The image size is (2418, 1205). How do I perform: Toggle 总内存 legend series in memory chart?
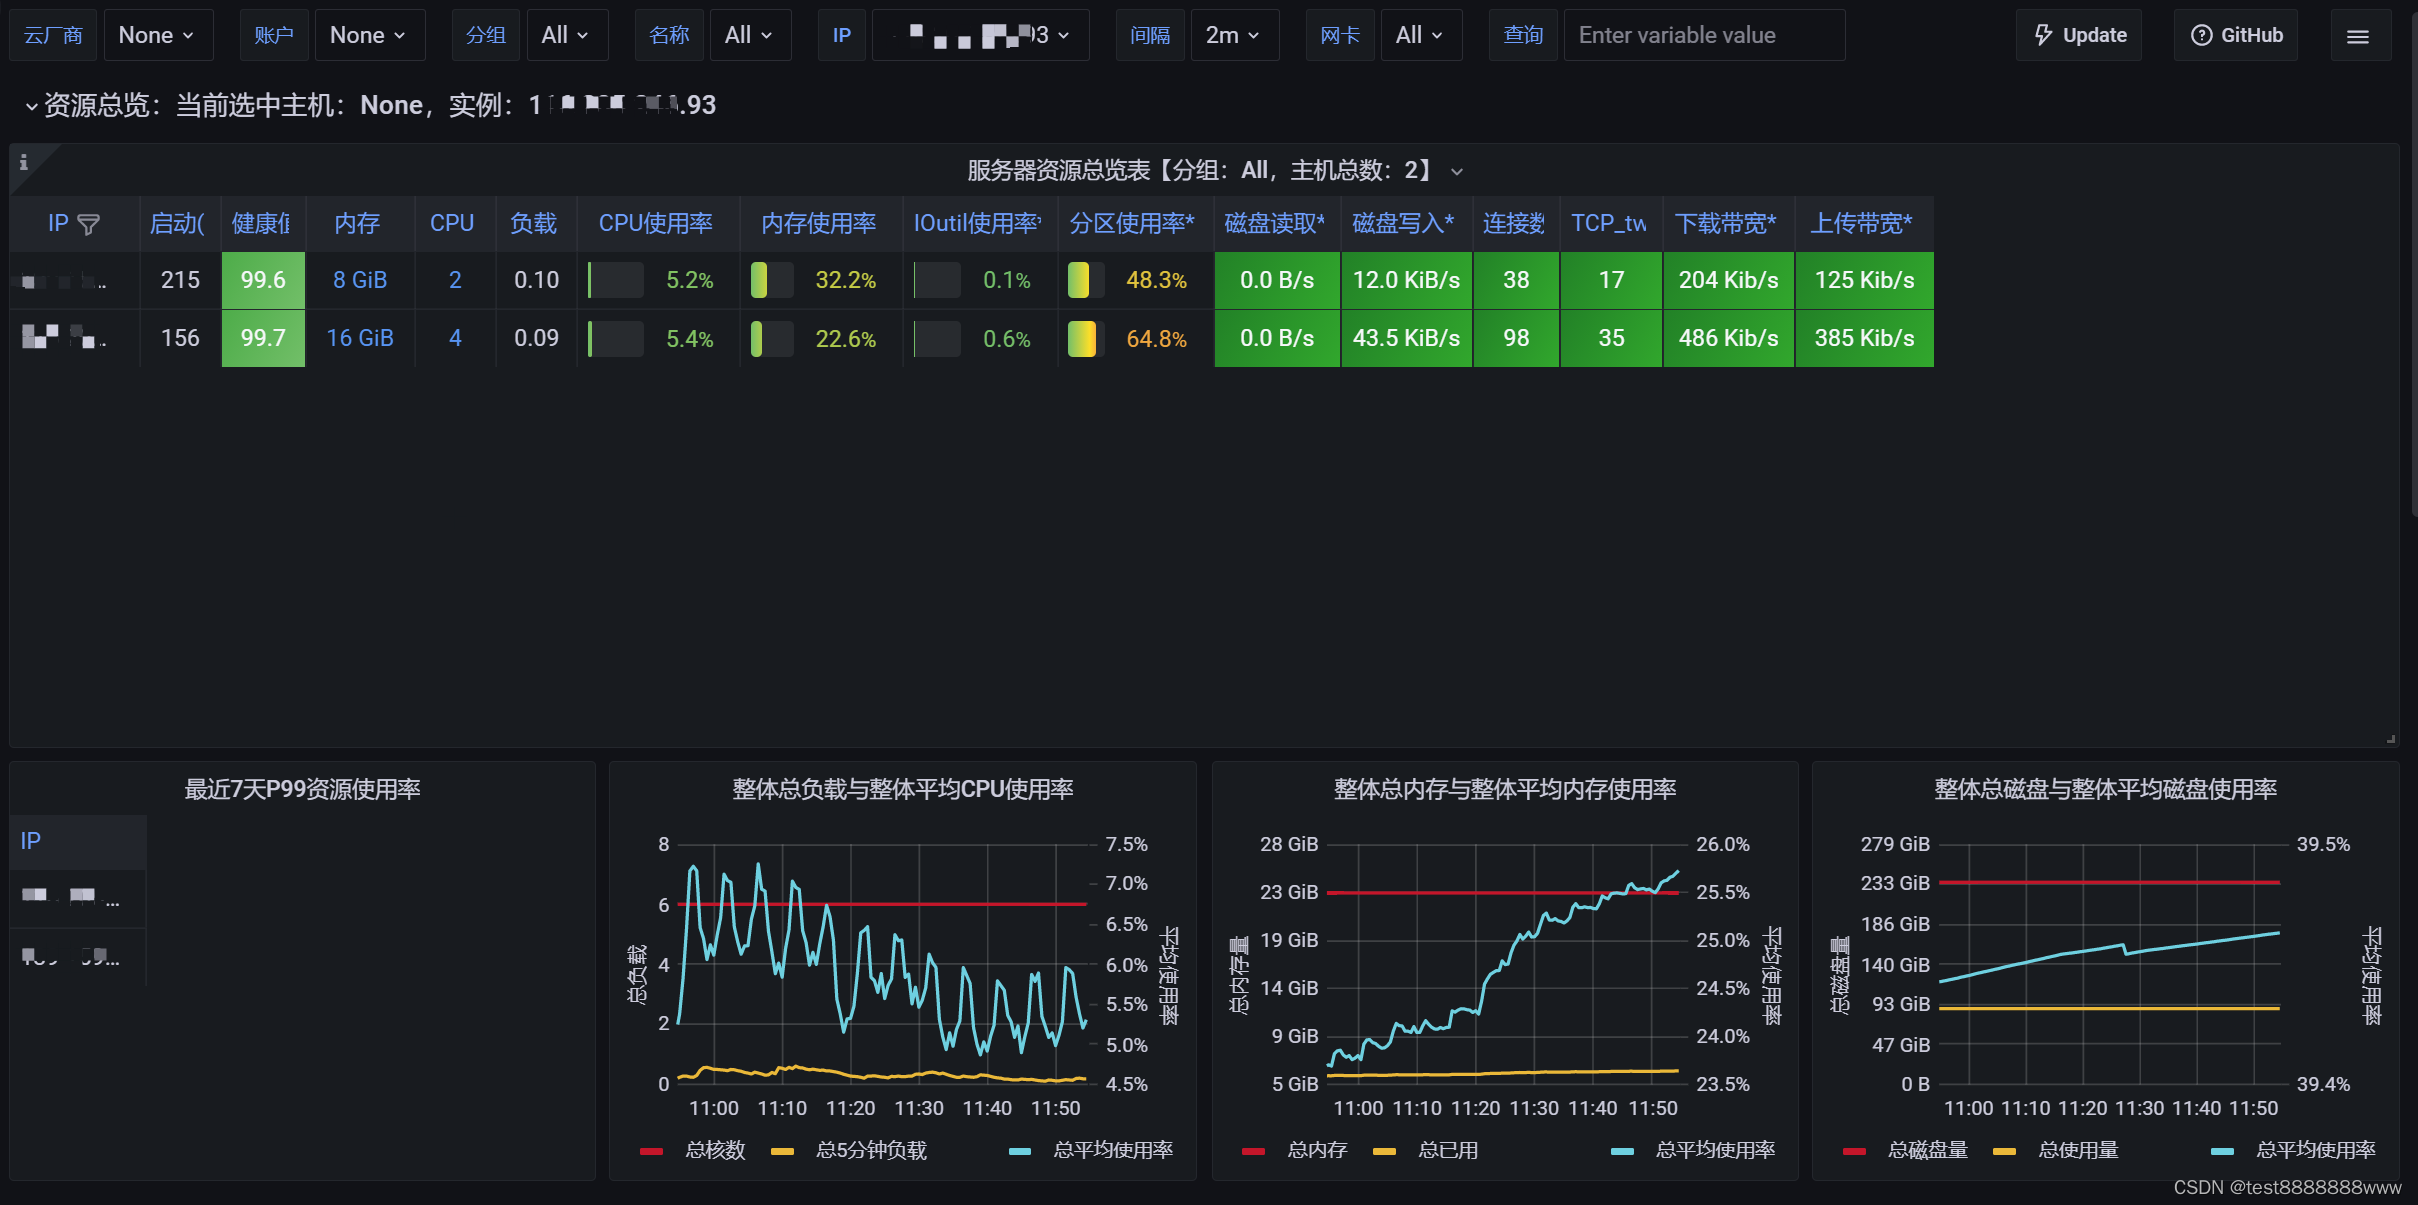(x=1316, y=1151)
